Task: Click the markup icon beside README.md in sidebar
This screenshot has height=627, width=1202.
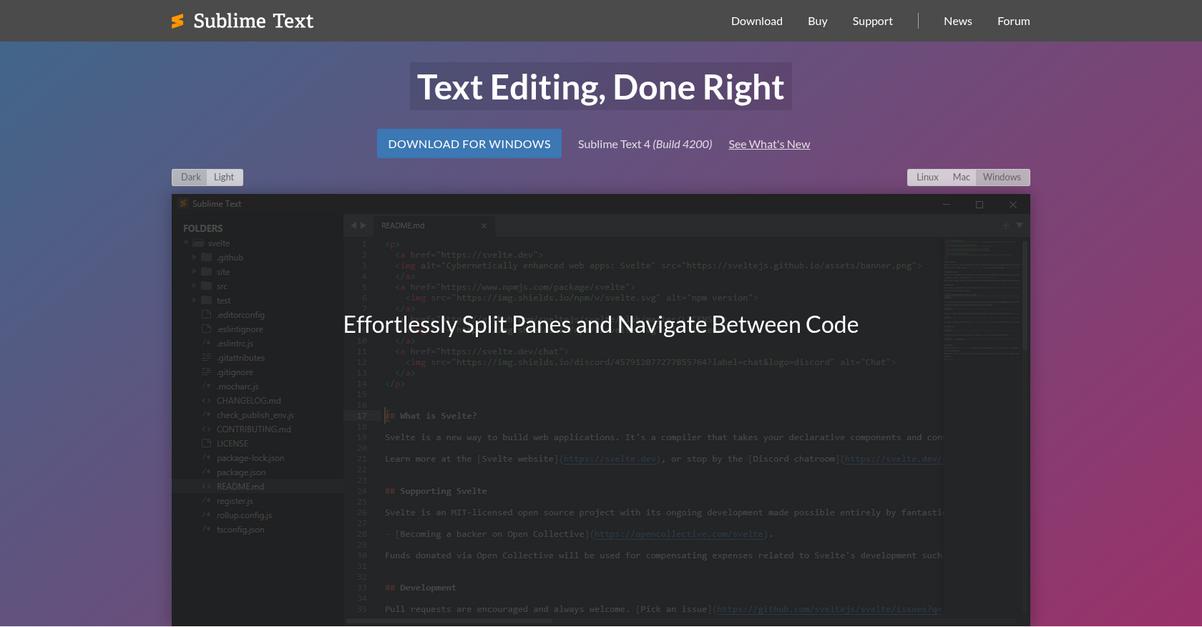Action: [207, 487]
